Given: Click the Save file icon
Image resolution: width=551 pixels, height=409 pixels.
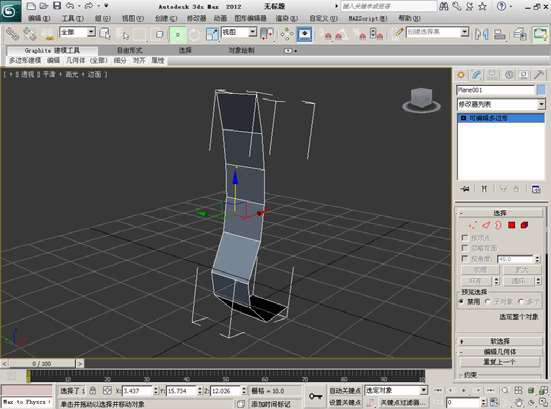Looking at the screenshot, I should coord(57,6).
